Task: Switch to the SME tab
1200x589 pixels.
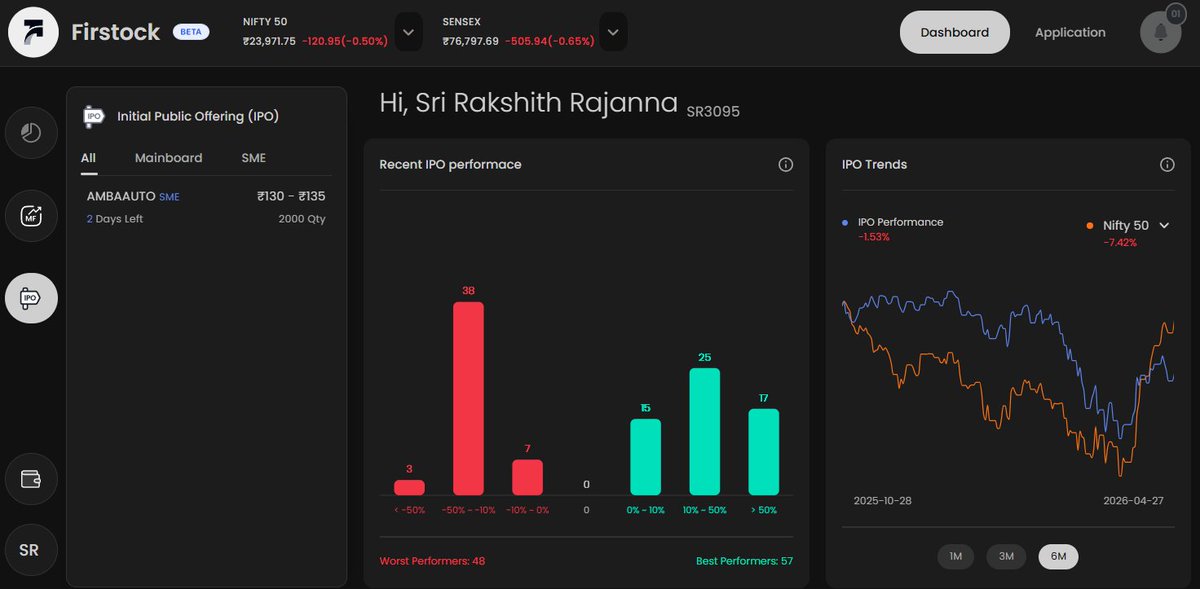Action: click(253, 158)
